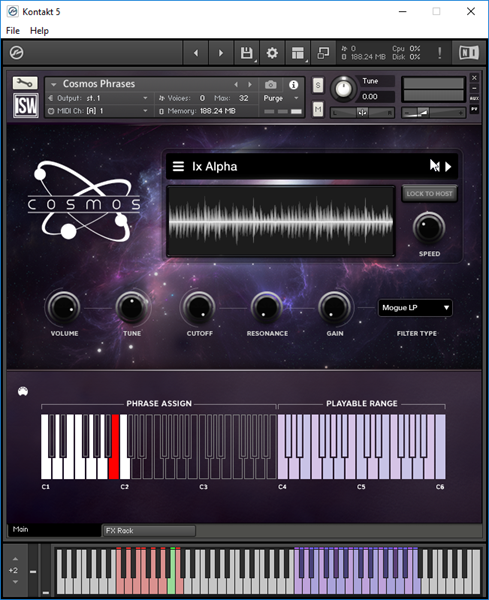Load next instrument via small right arrow in header
The image size is (489, 600).
coord(250,84)
